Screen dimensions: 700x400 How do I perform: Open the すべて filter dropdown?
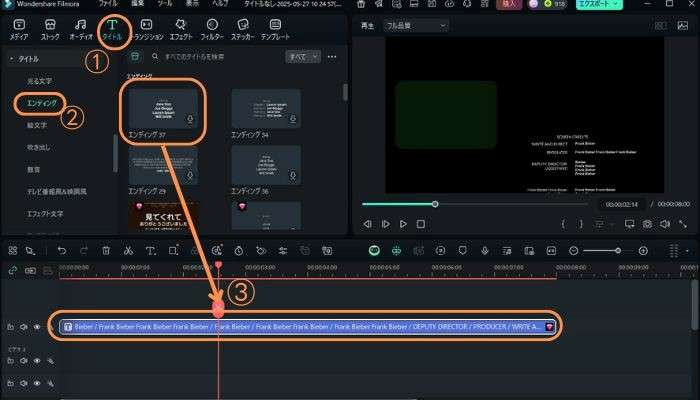tap(303, 57)
